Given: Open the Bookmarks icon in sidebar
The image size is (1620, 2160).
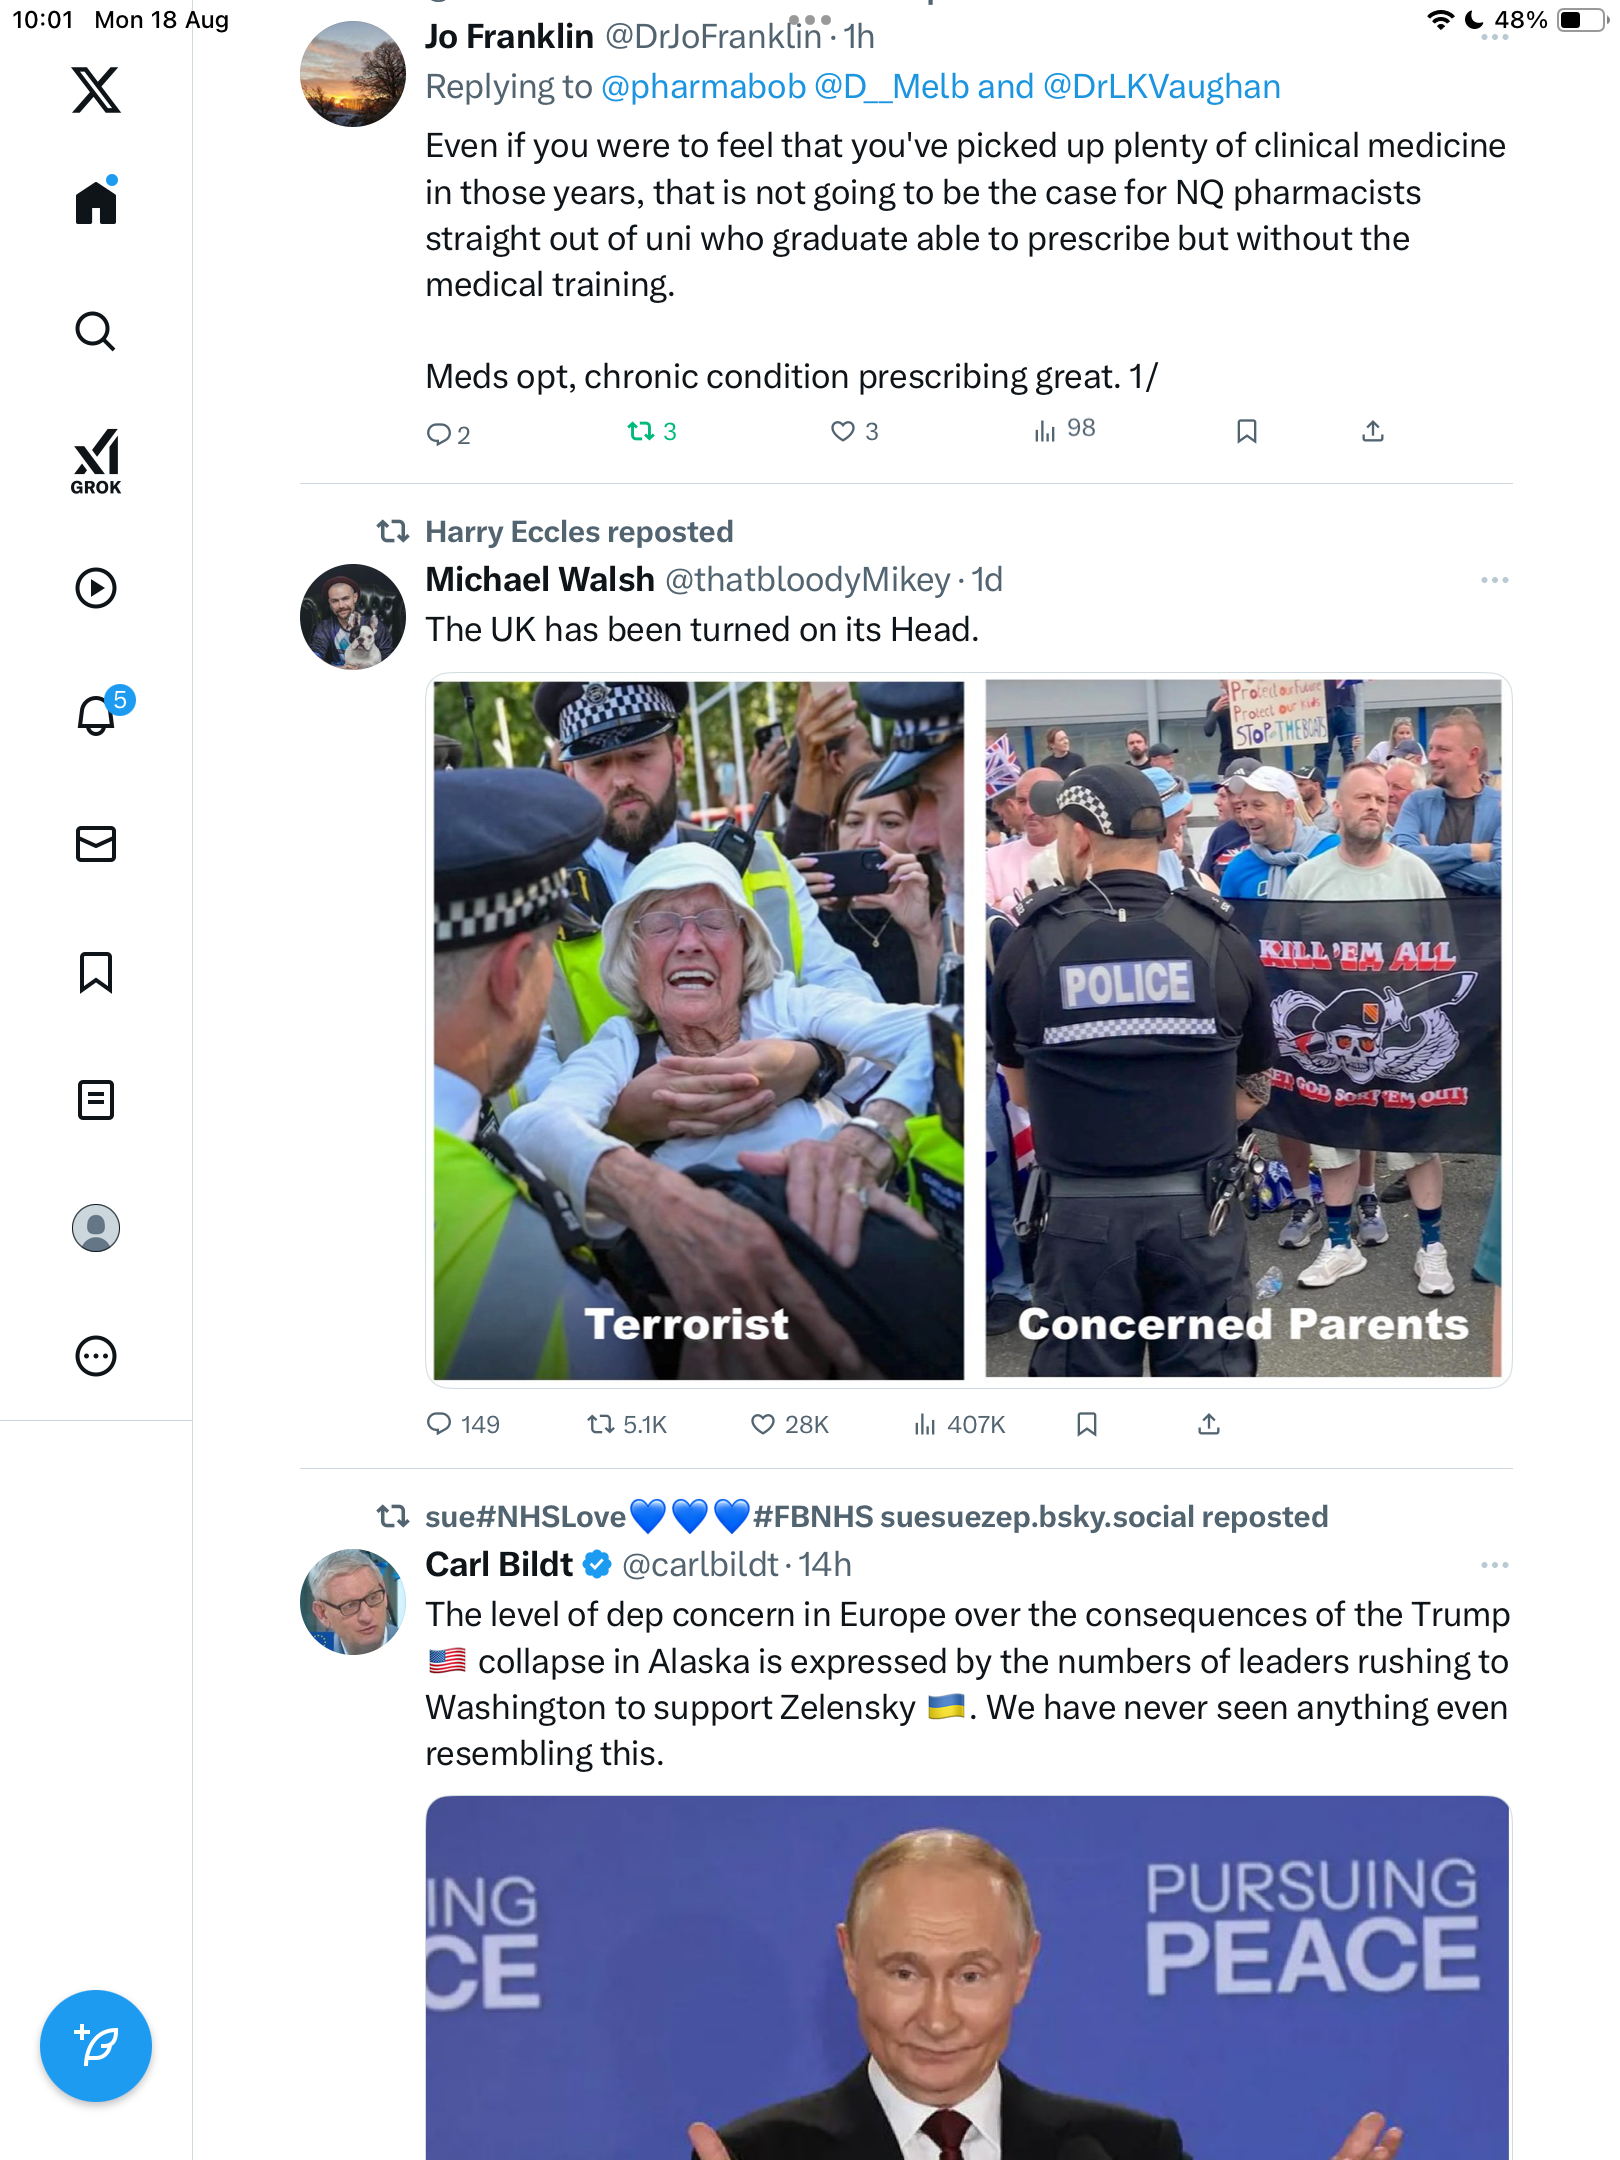Looking at the screenshot, I should (x=96, y=972).
